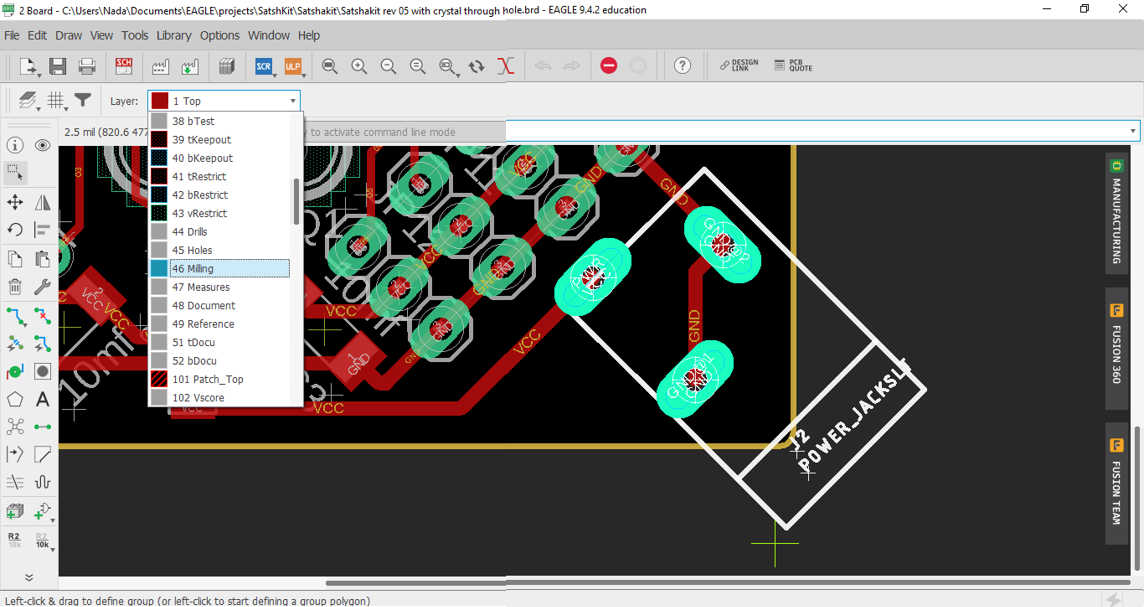Select the Via tool

point(15,371)
